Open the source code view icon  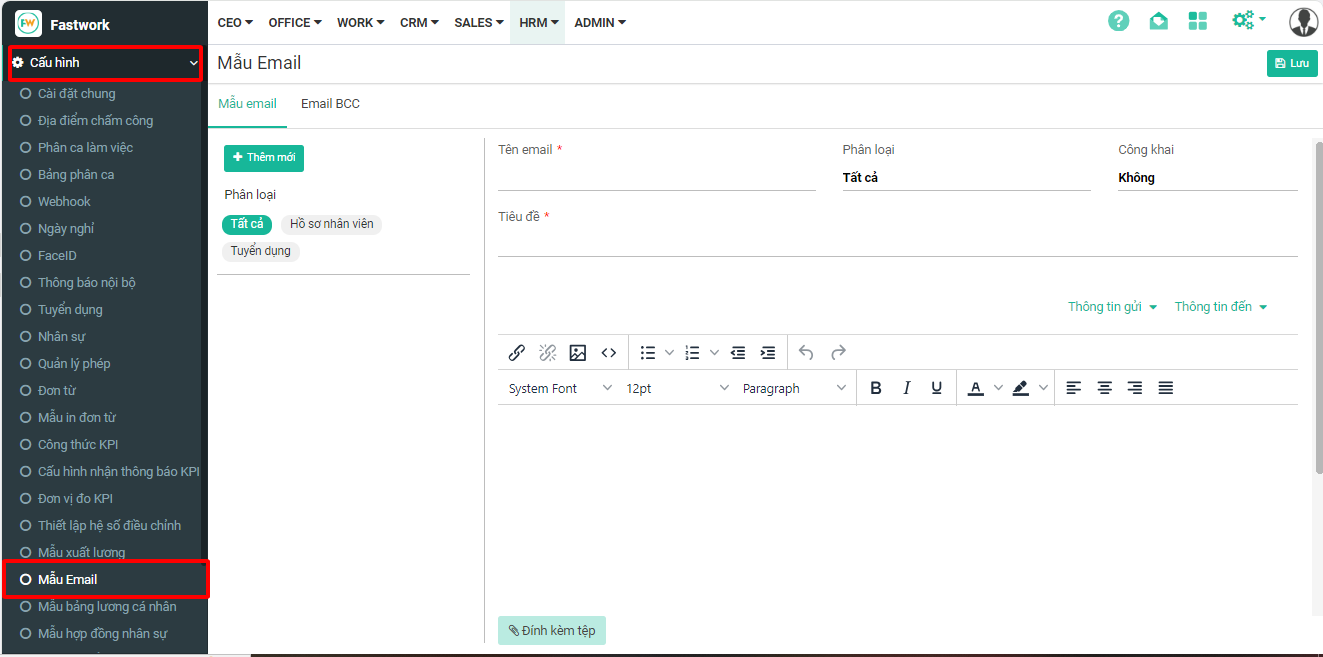(608, 352)
